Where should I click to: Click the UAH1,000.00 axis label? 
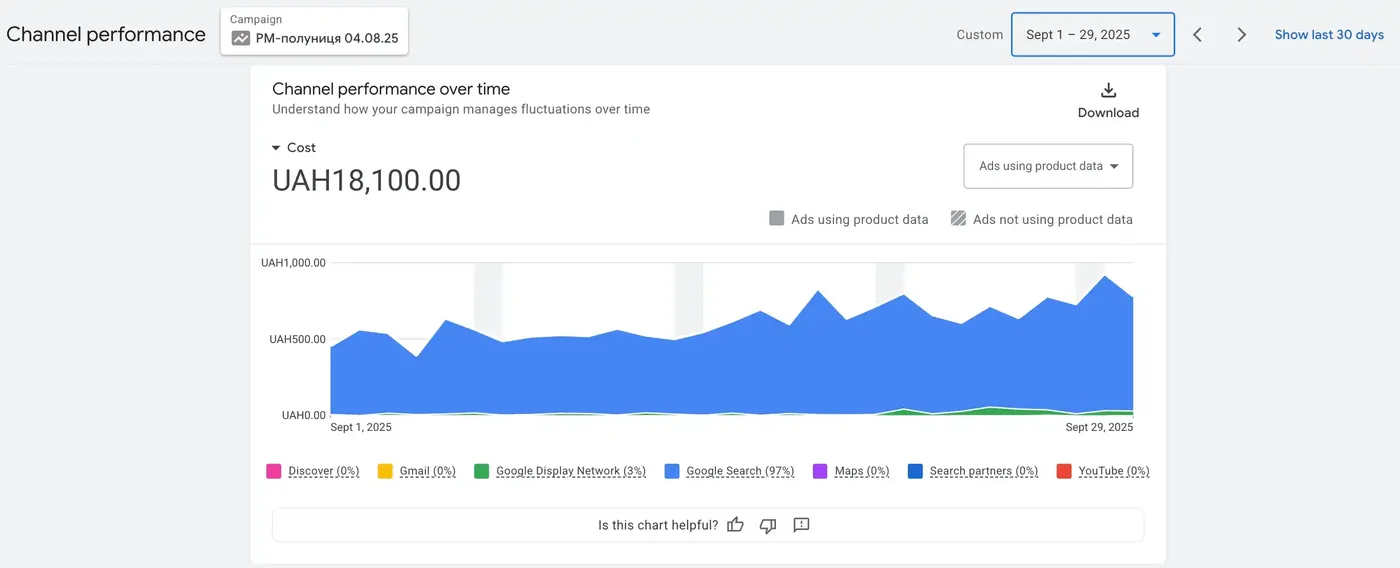pos(294,263)
